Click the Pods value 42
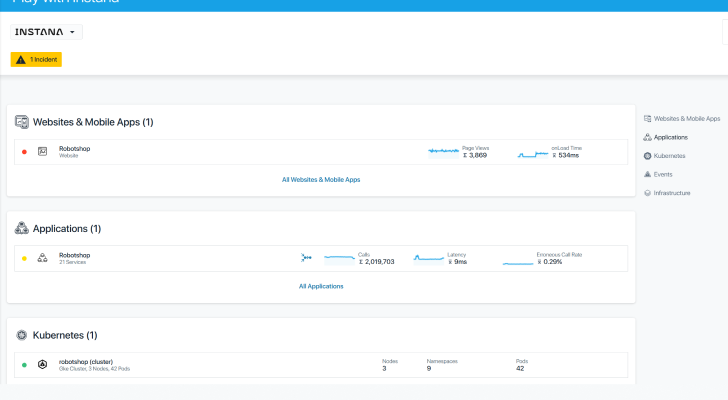The width and height of the screenshot is (728, 400). [520, 368]
